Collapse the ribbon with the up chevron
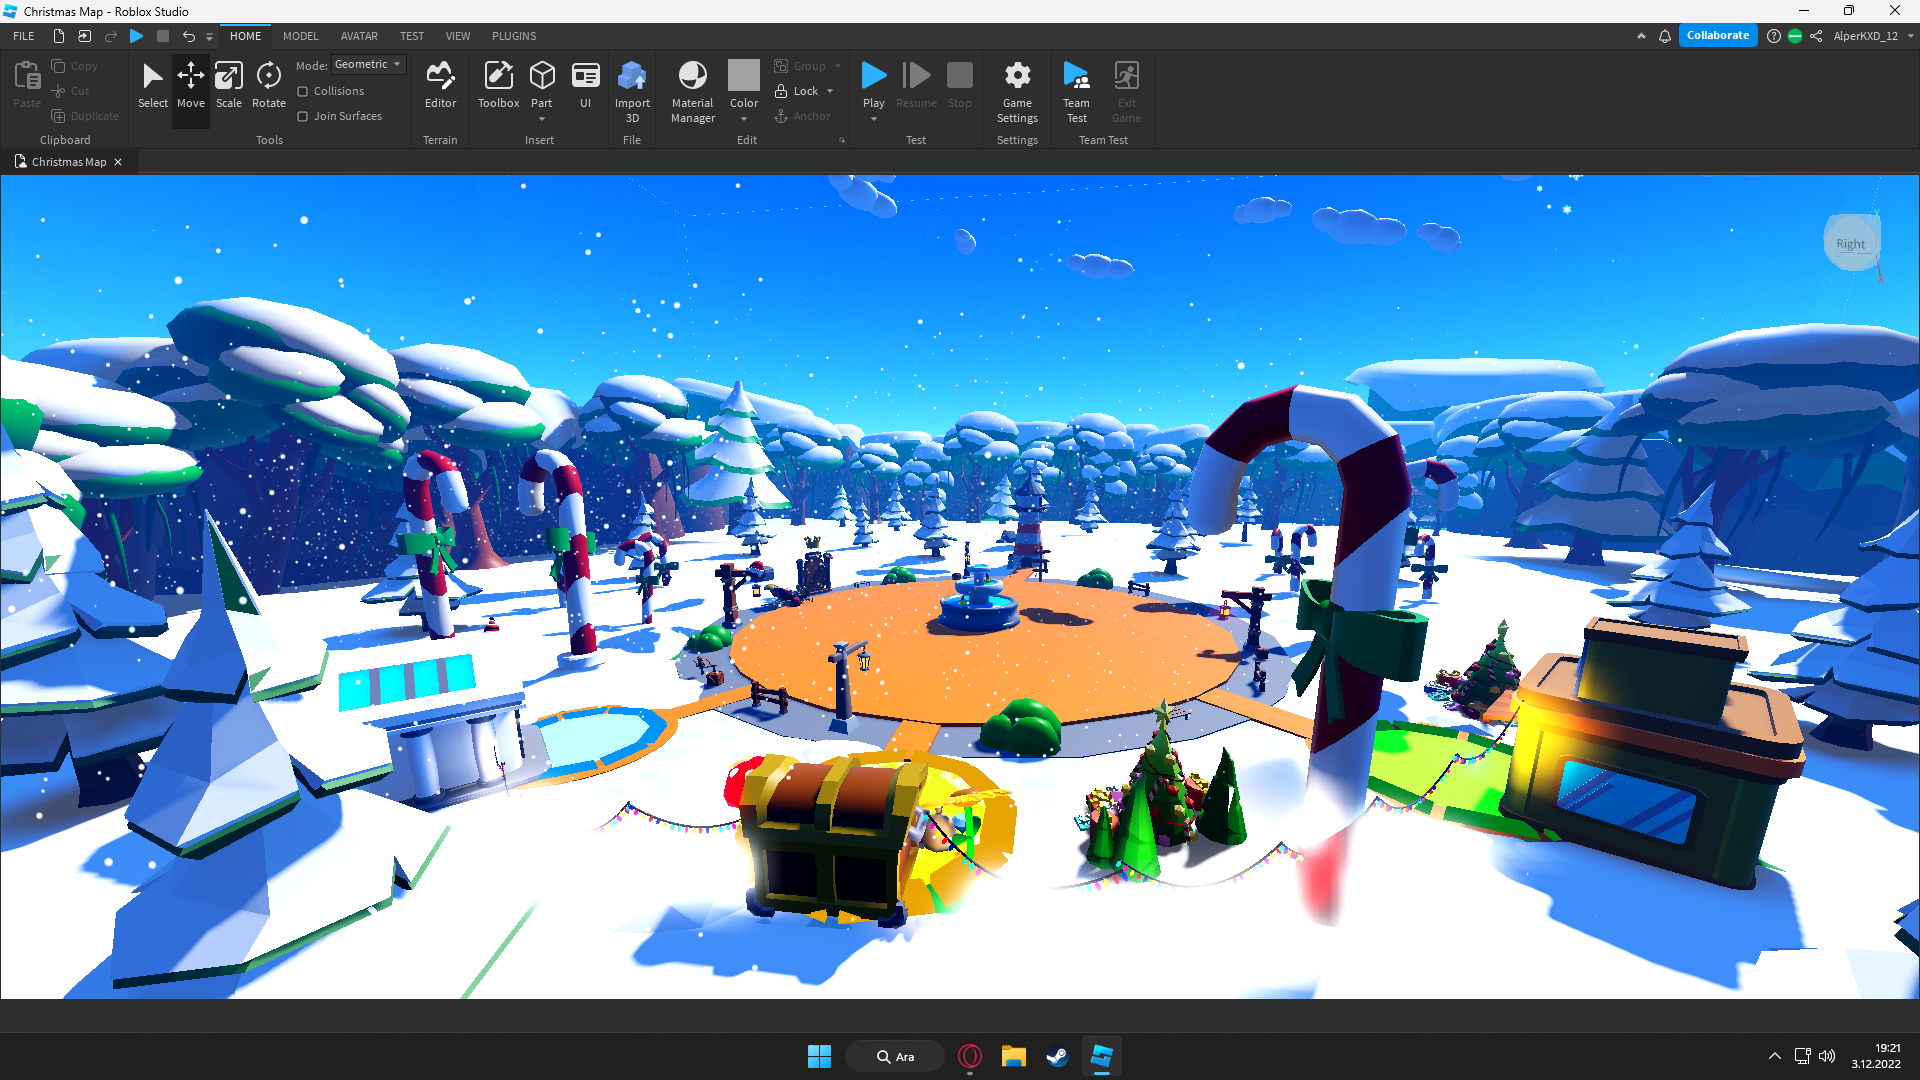 pos(1641,36)
